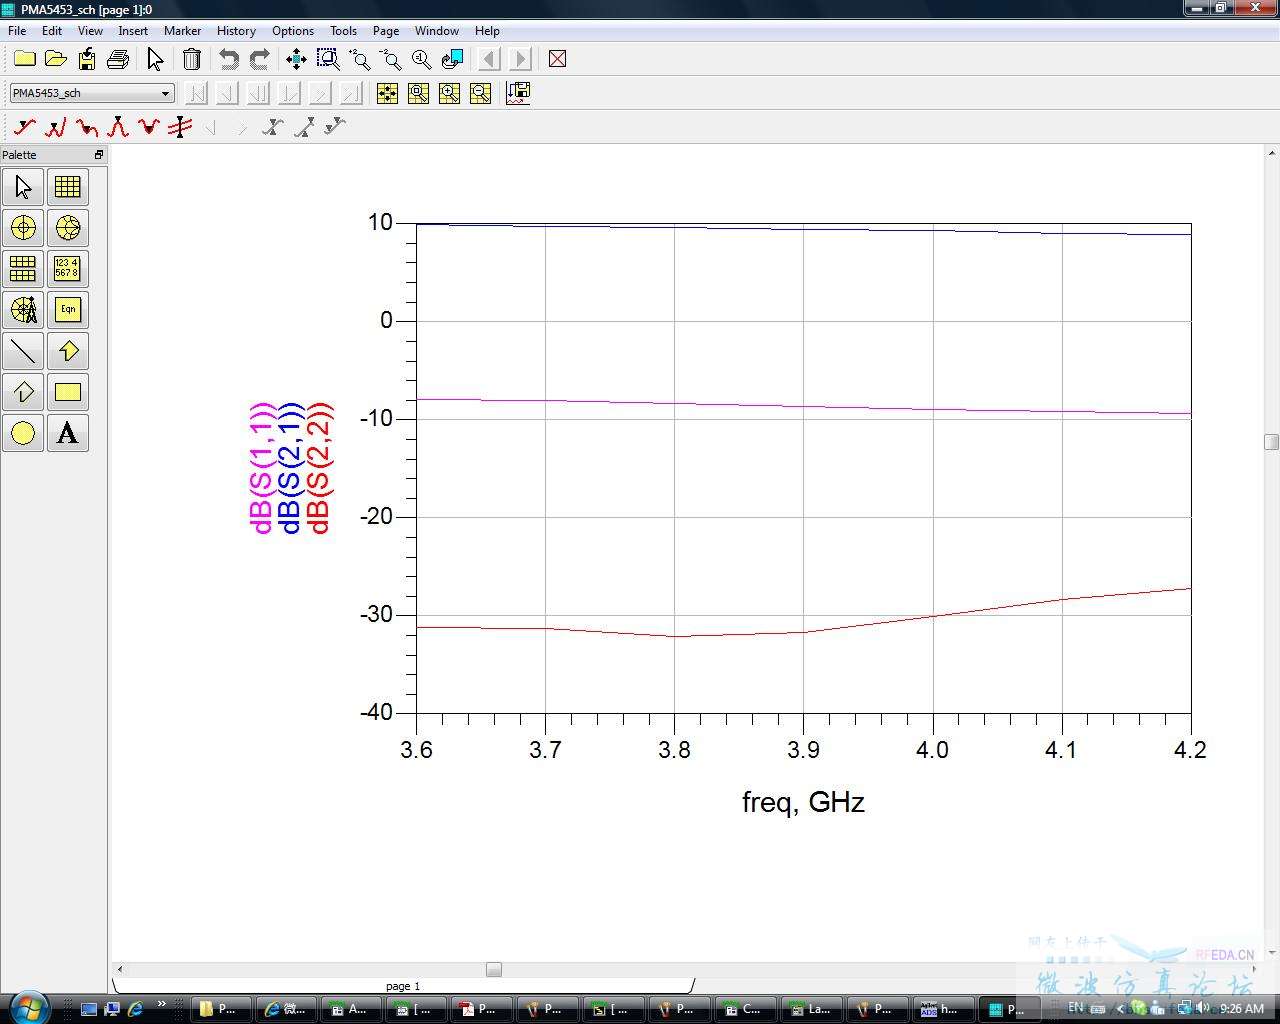
Task: Click the redraw view icon
Action: [x=453, y=59]
